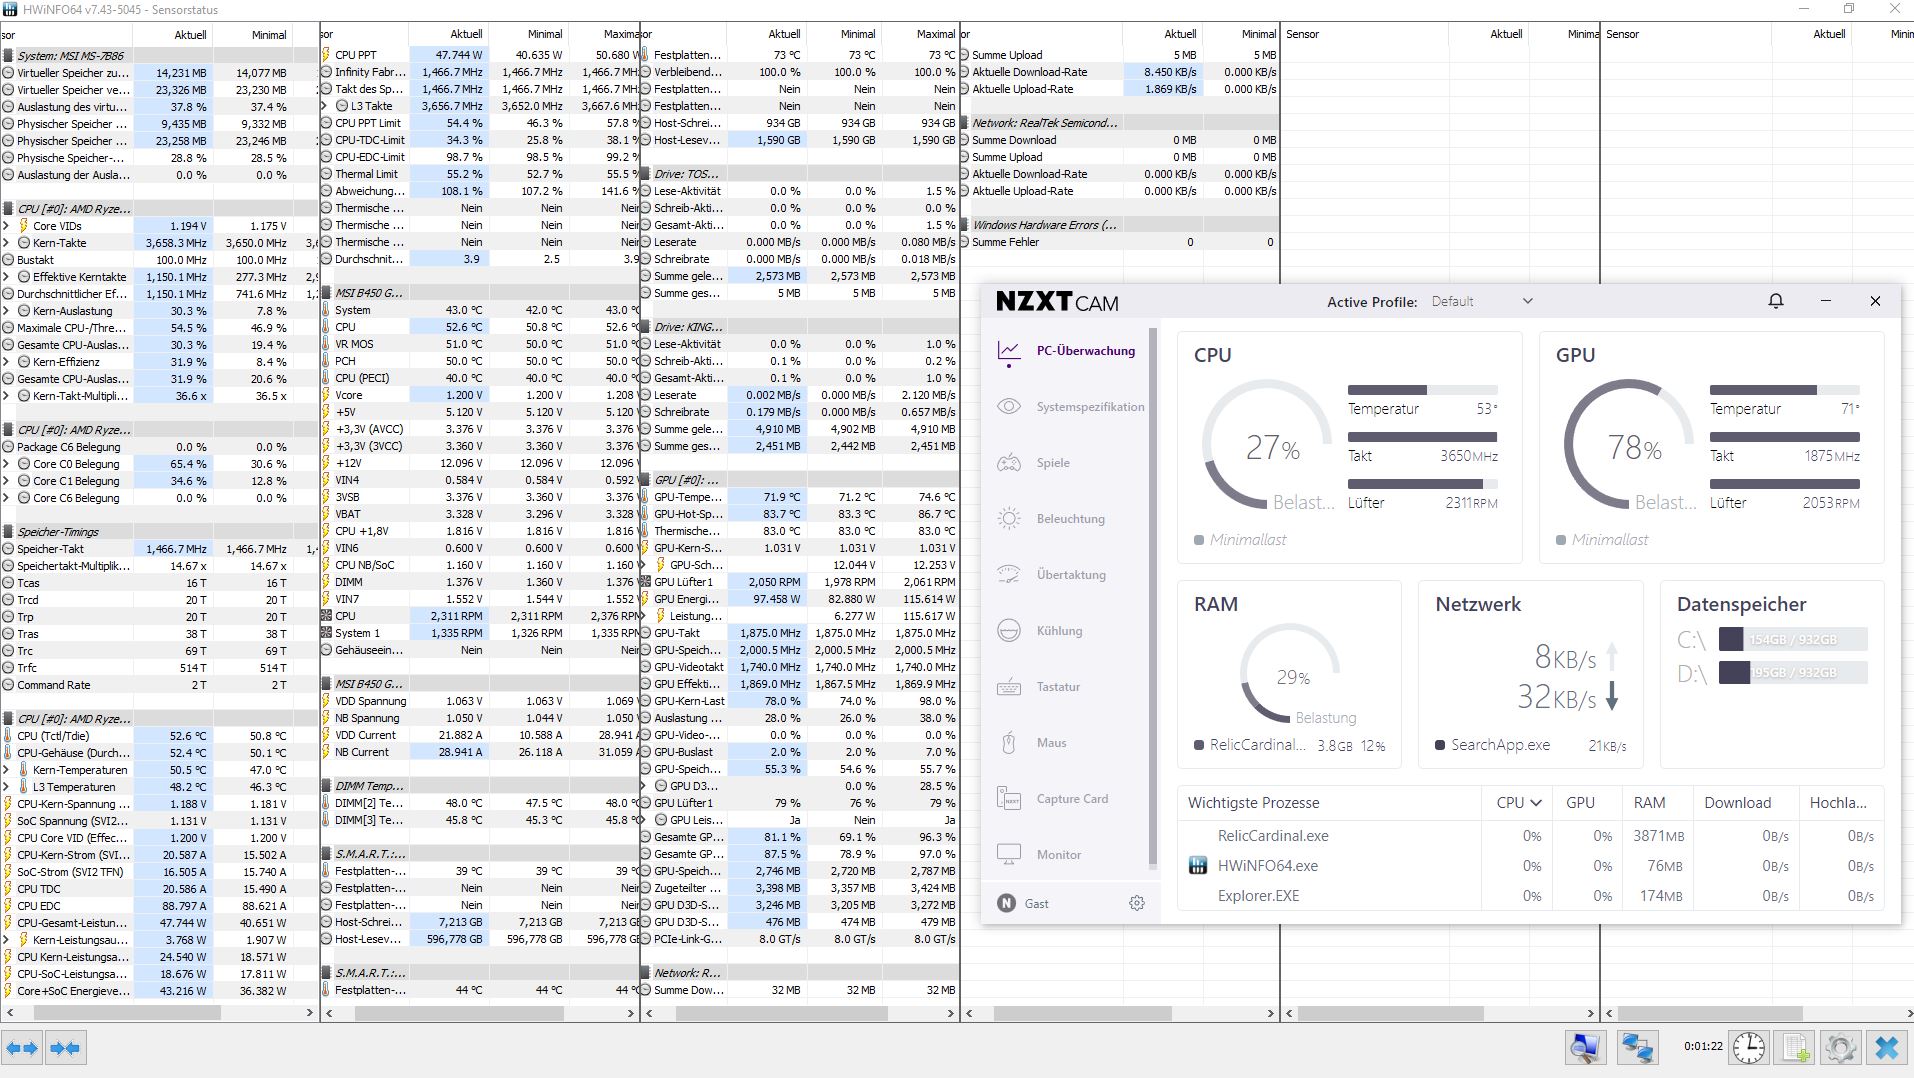
Task: Expand the Kern-Takte row
Action: 6,243
